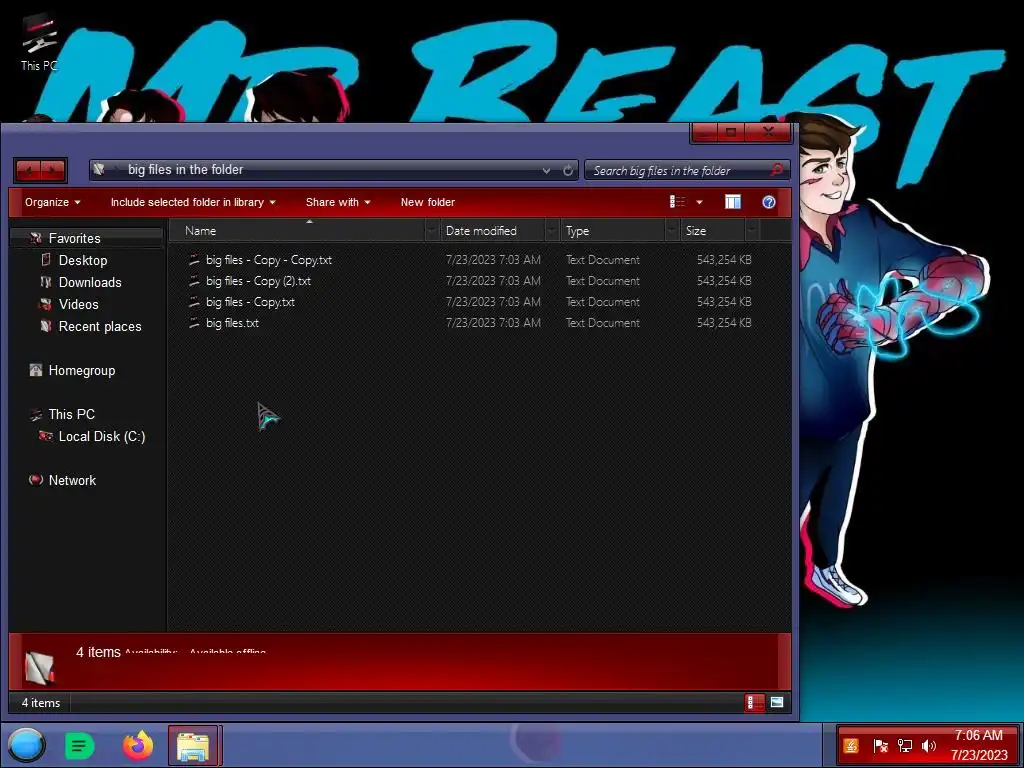This screenshot has width=1024, height=768.
Task: Toggle the preview pane icon
Action: coord(733,202)
